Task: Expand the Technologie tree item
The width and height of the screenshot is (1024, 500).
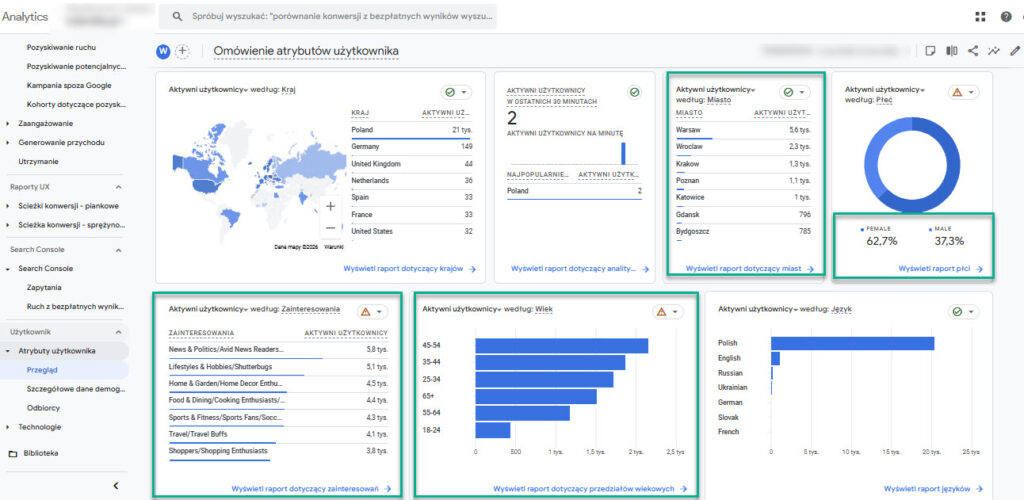Action: pos(9,427)
